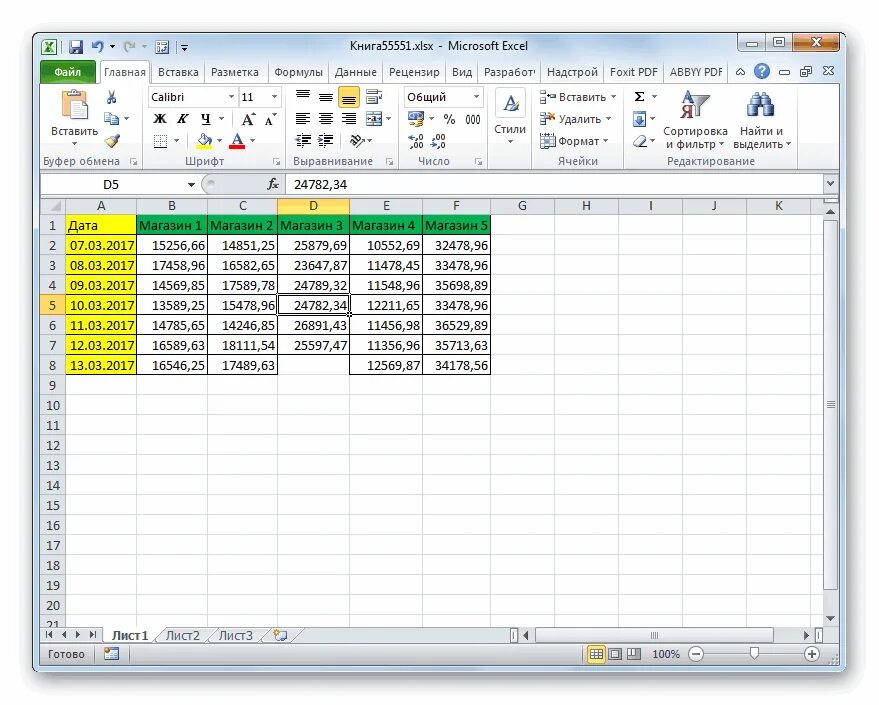
Task: Click the Wrap Text icon
Action: [x=373, y=97]
